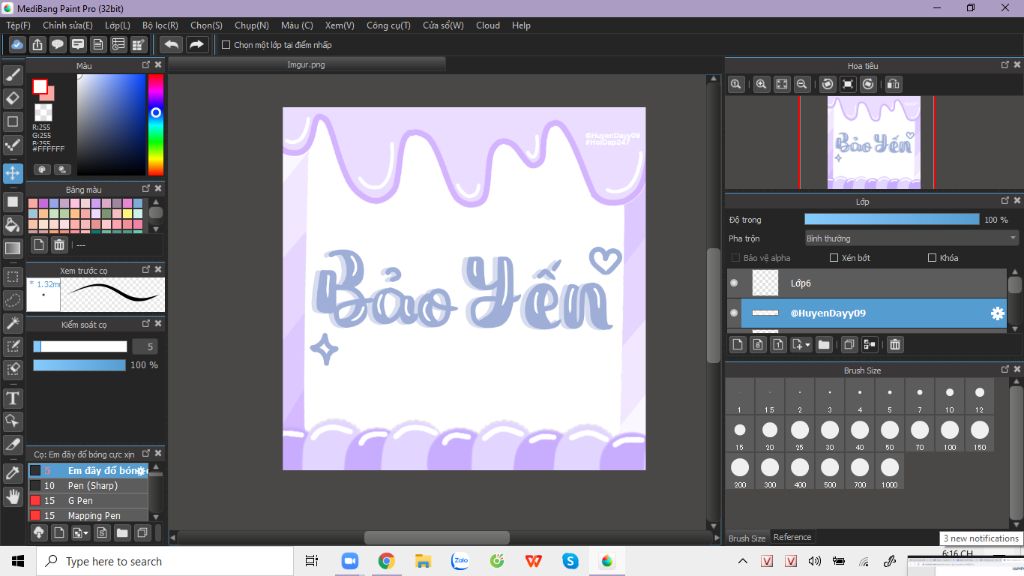Enable Xén bớt checkbox
Viewport: 1024px width, 576px height.
834,258
